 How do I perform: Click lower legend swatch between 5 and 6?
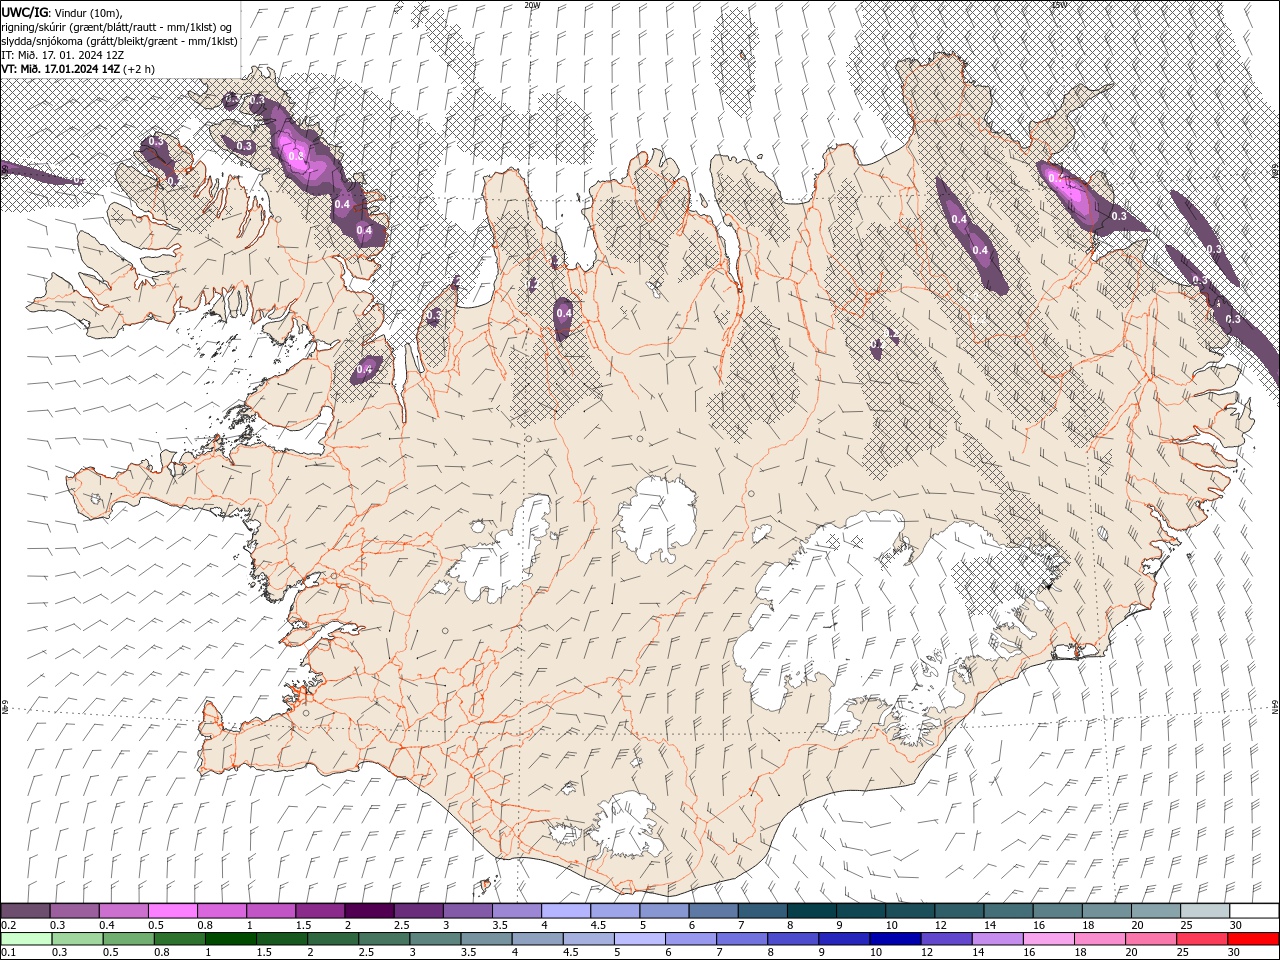pos(638,939)
